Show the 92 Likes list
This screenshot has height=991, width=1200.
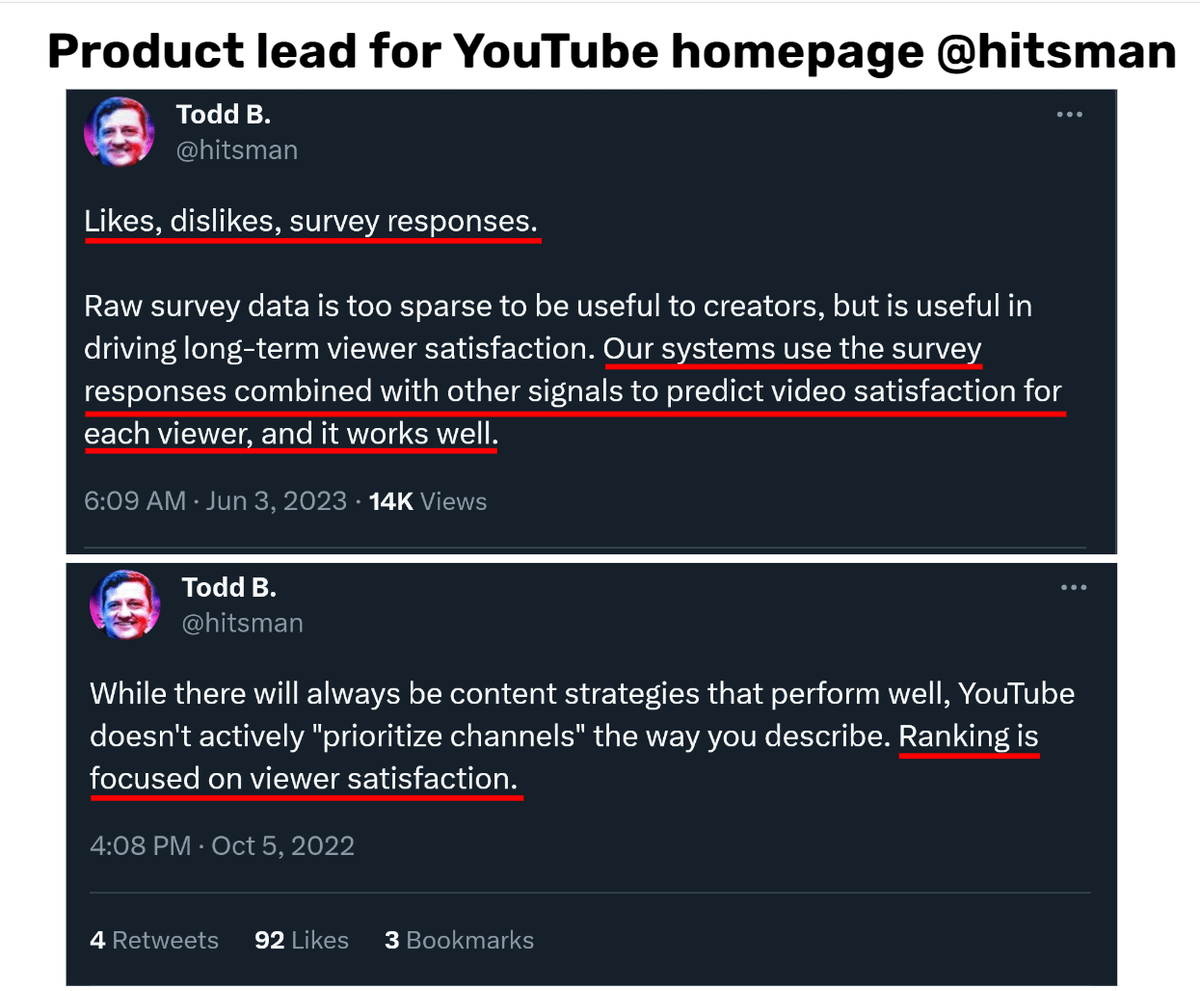[x=301, y=940]
